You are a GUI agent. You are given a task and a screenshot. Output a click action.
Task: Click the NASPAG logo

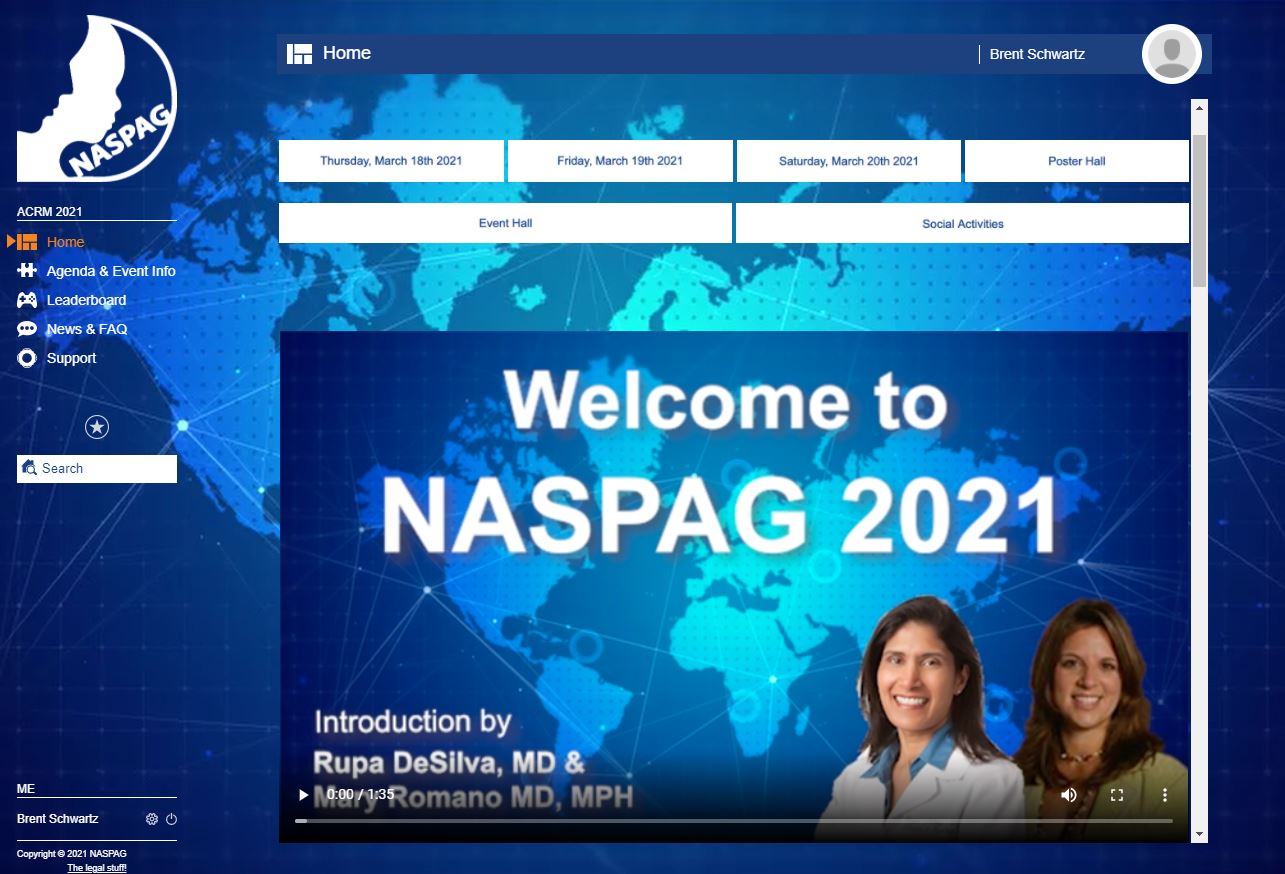pyautogui.click(x=97, y=98)
